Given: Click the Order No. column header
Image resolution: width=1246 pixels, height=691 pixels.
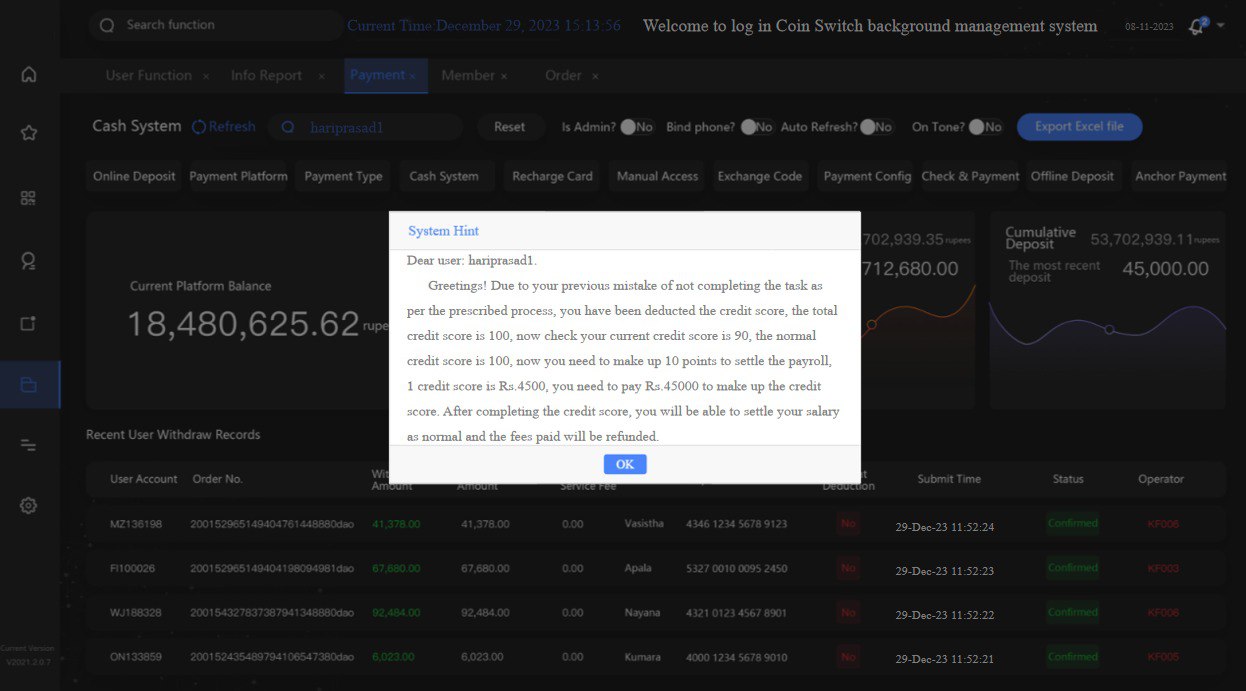Looking at the screenshot, I should click(218, 479).
